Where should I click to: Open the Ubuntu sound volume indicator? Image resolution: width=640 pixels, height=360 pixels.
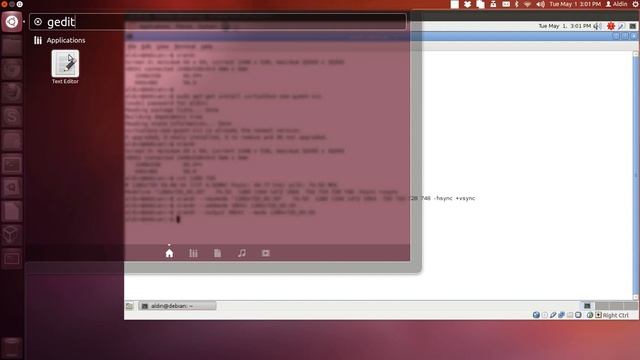[x=540, y=4]
